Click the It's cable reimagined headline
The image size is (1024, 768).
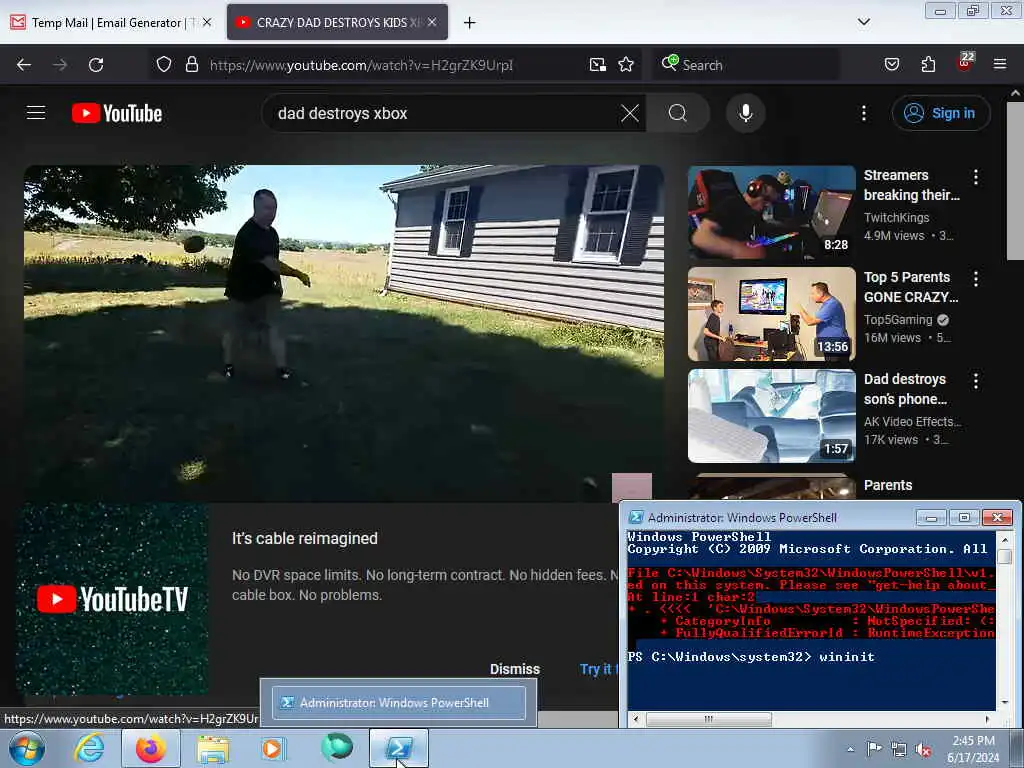tap(305, 538)
